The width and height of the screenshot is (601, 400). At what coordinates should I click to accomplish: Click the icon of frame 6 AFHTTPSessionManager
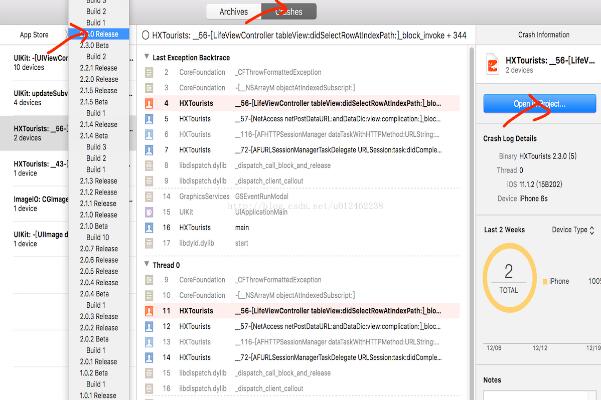(149, 134)
